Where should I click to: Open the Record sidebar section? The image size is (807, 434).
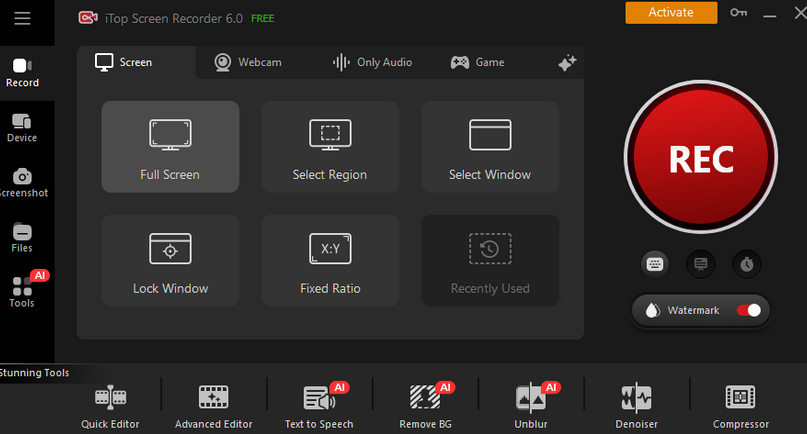click(22, 73)
